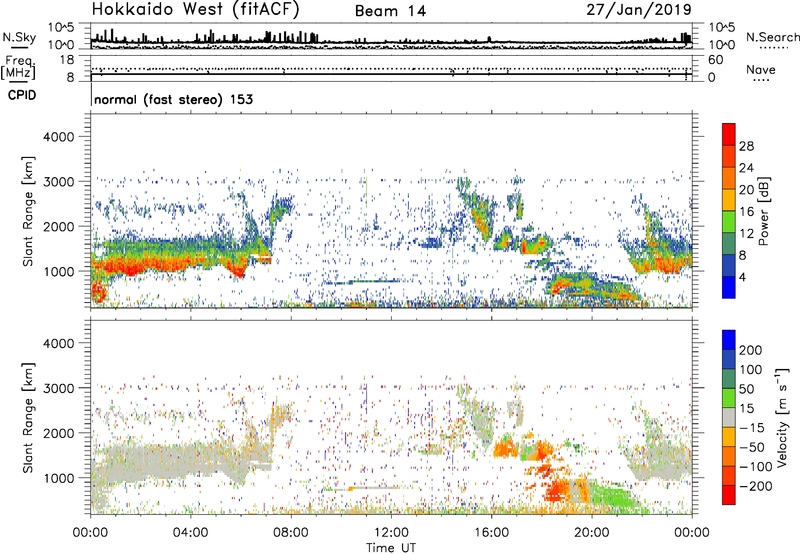Click the '08:00' time tick label
Screen dimensions: 800x554
291,533
